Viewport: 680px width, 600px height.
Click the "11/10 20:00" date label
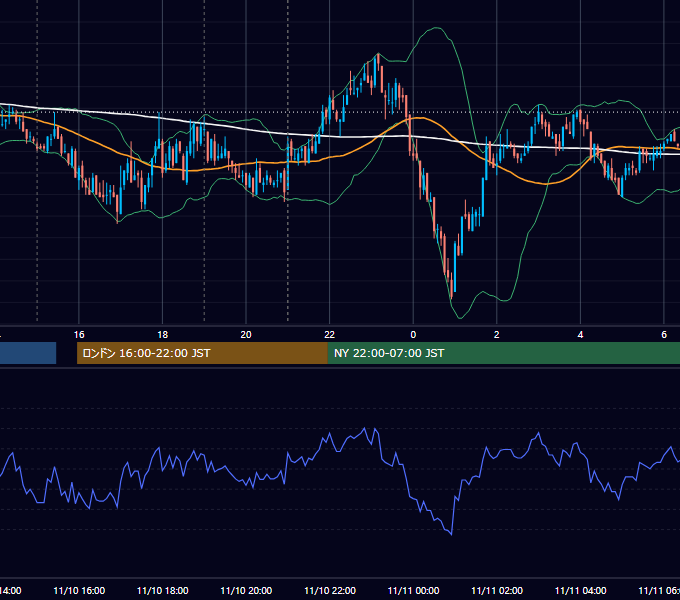coord(246,591)
